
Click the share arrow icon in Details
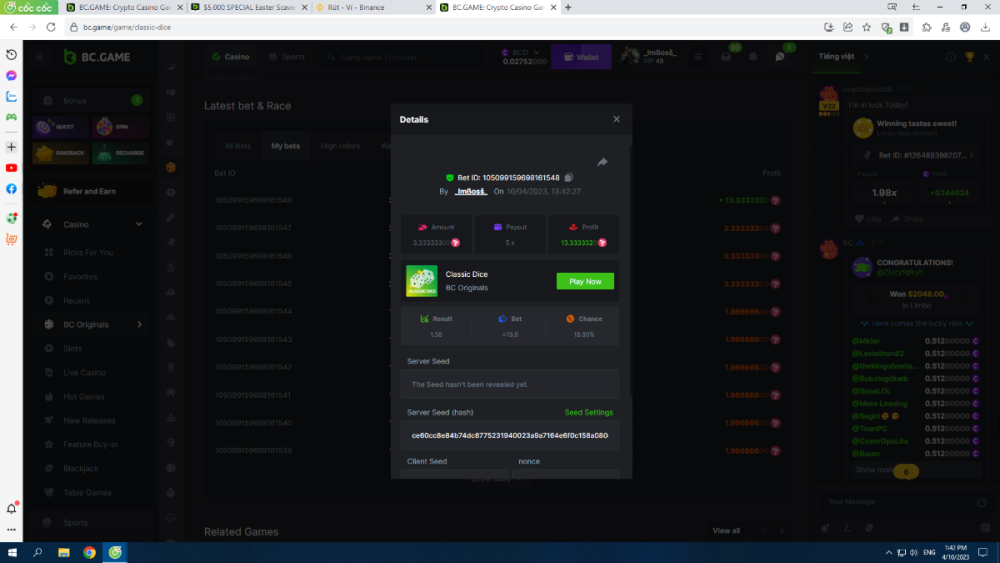coord(603,162)
